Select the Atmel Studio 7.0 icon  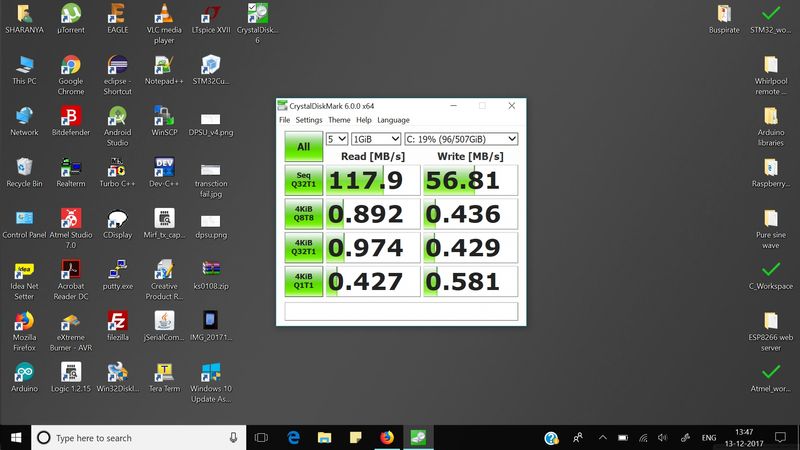coord(71,229)
